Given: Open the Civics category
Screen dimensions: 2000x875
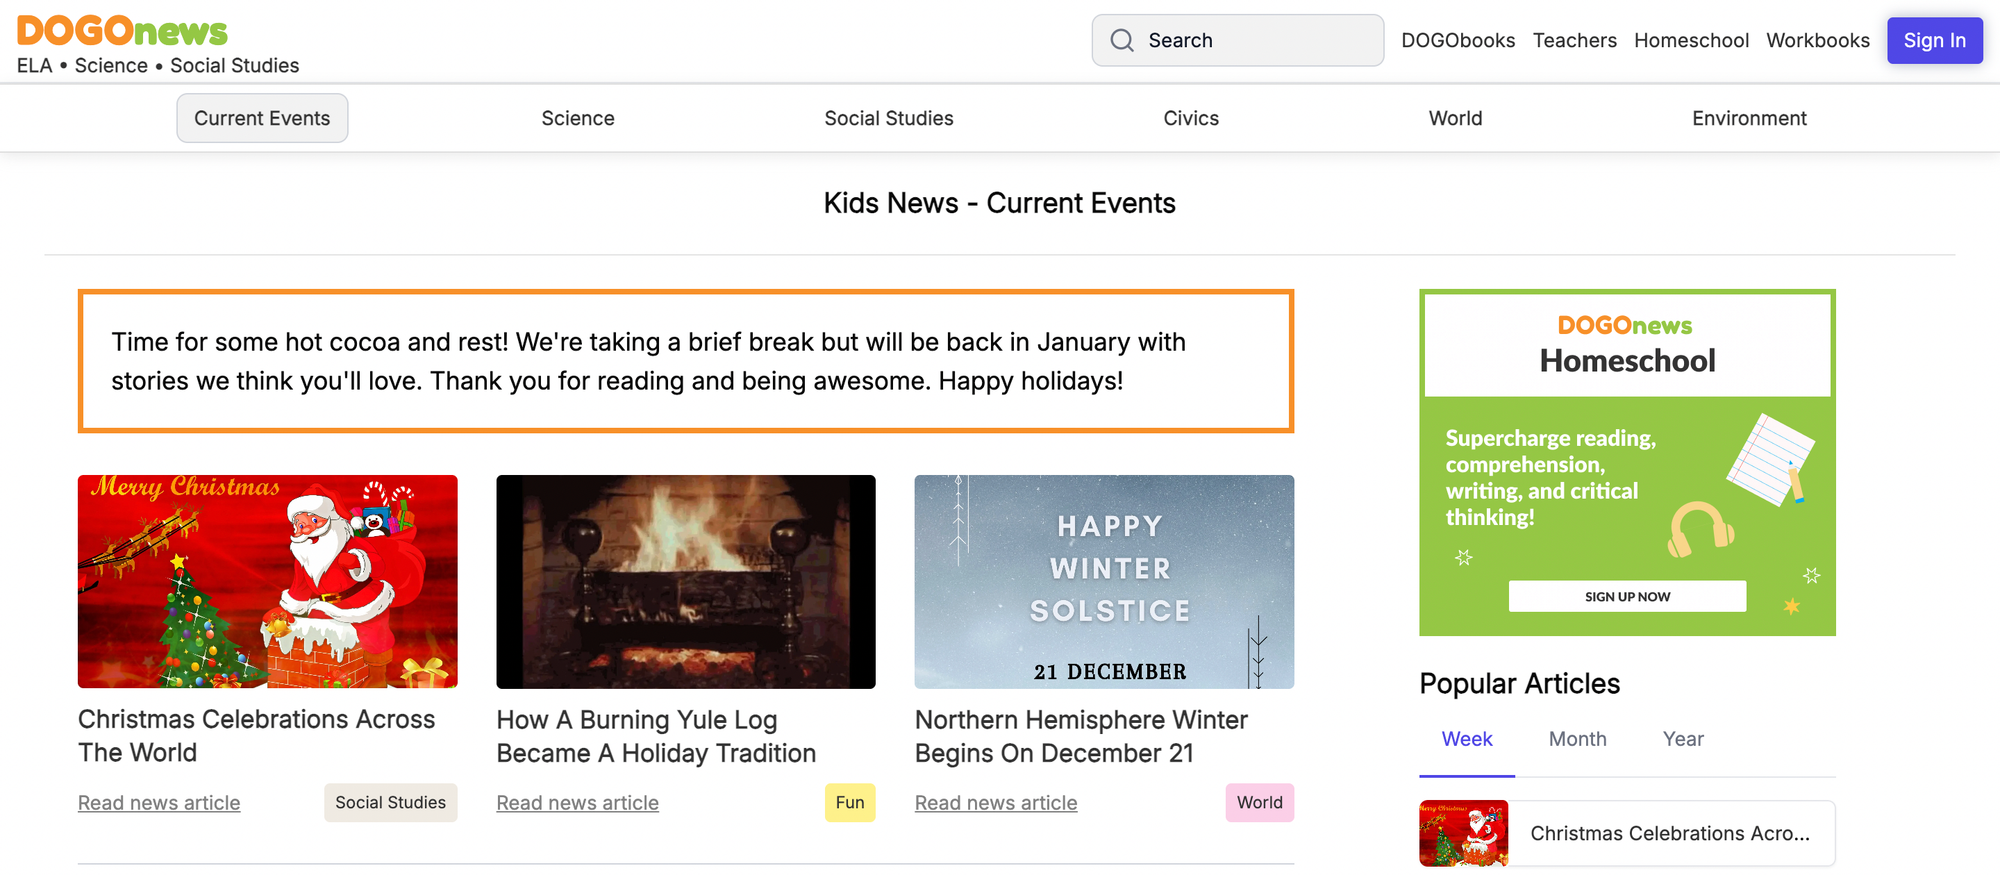Looking at the screenshot, I should coord(1191,118).
